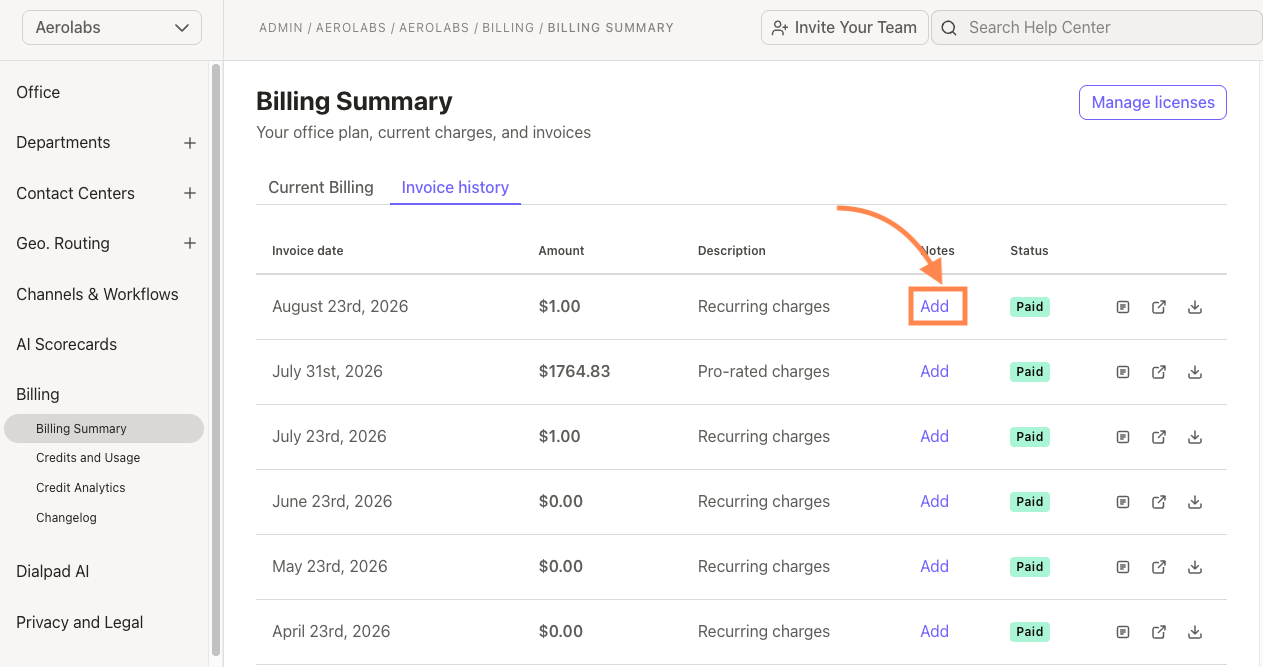Select the Invoice history tab
Screen dimensions: 1263x667
tap(455, 187)
